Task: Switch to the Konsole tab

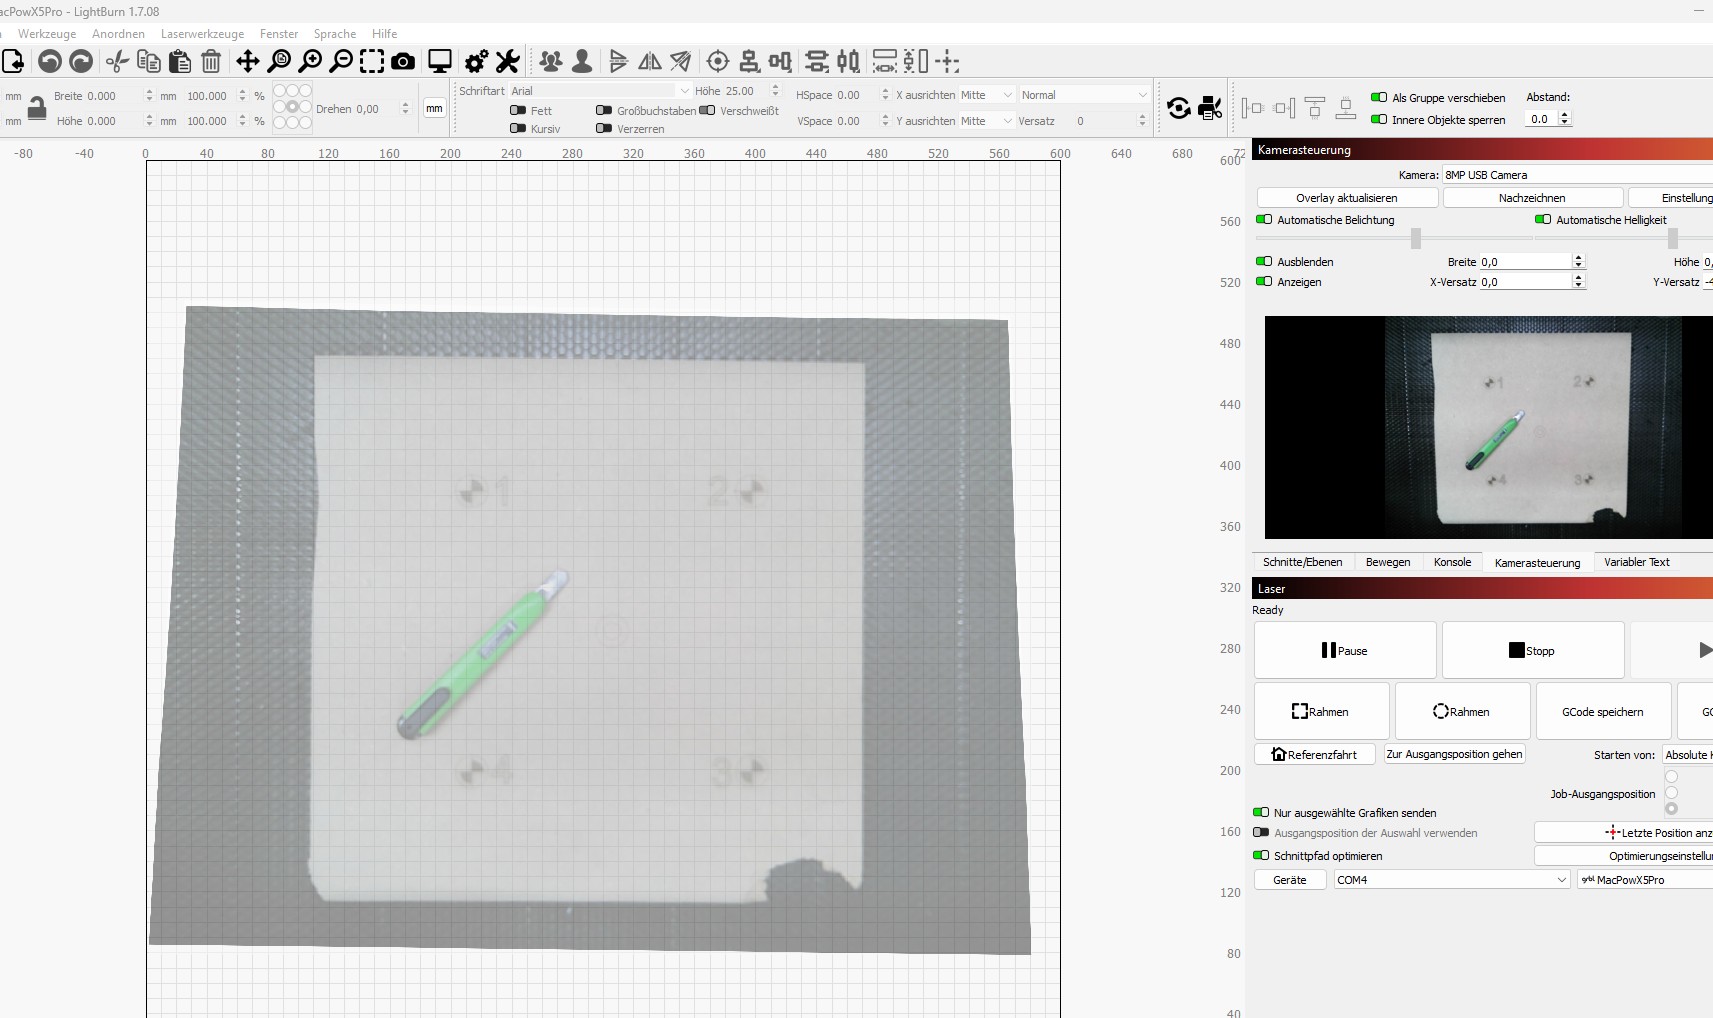Action: [x=1452, y=562]
